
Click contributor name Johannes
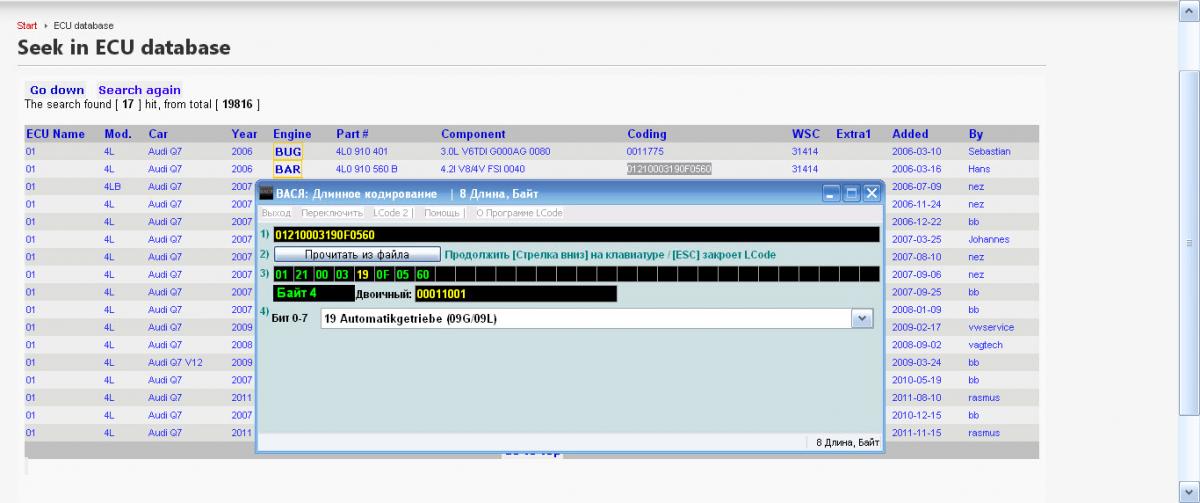989,239
